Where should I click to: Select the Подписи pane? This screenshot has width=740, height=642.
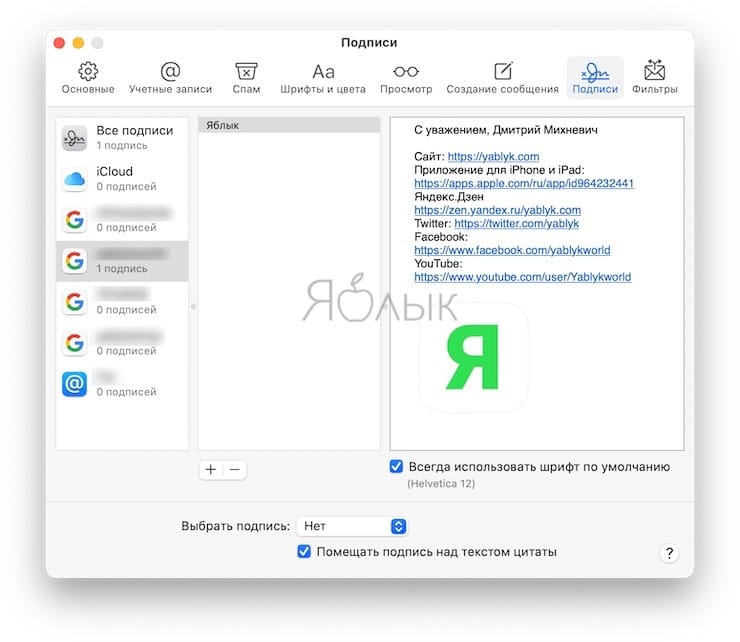click(x=595, y=78)
